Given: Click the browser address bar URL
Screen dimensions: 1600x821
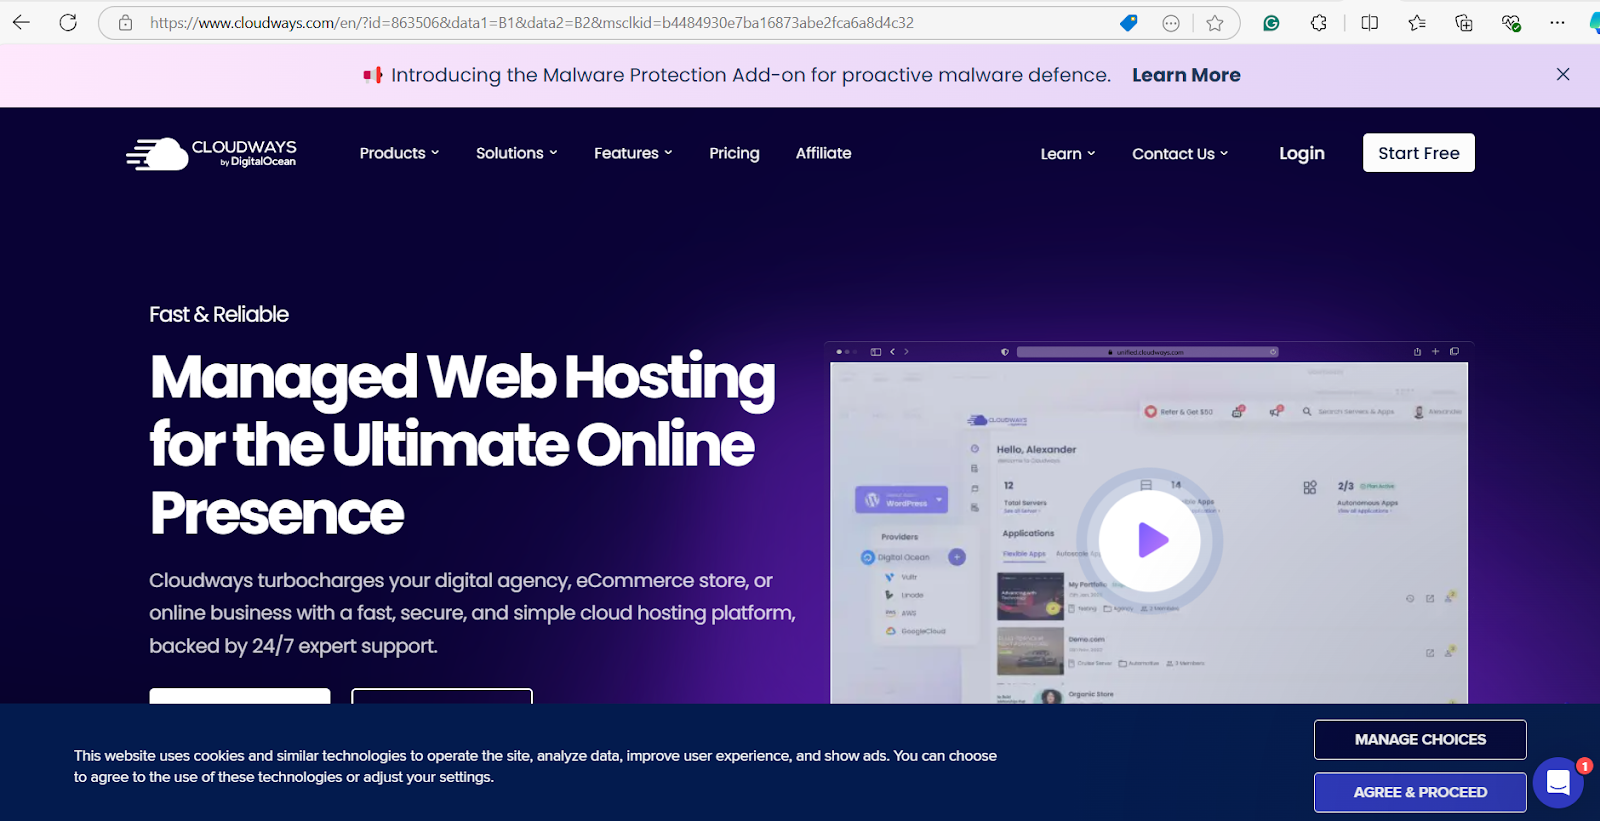Looking at the screenshot, I should pyautogui.click(x=532, y=22).
